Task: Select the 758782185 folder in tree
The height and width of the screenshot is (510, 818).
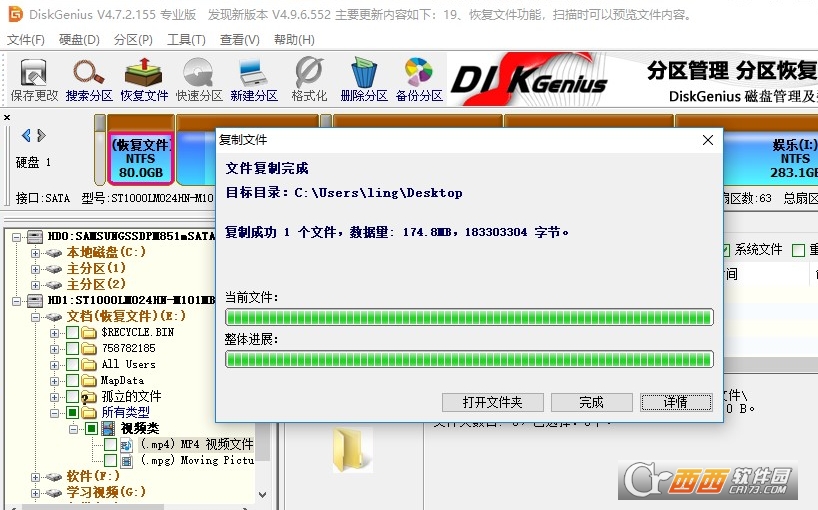Action: 128,348
